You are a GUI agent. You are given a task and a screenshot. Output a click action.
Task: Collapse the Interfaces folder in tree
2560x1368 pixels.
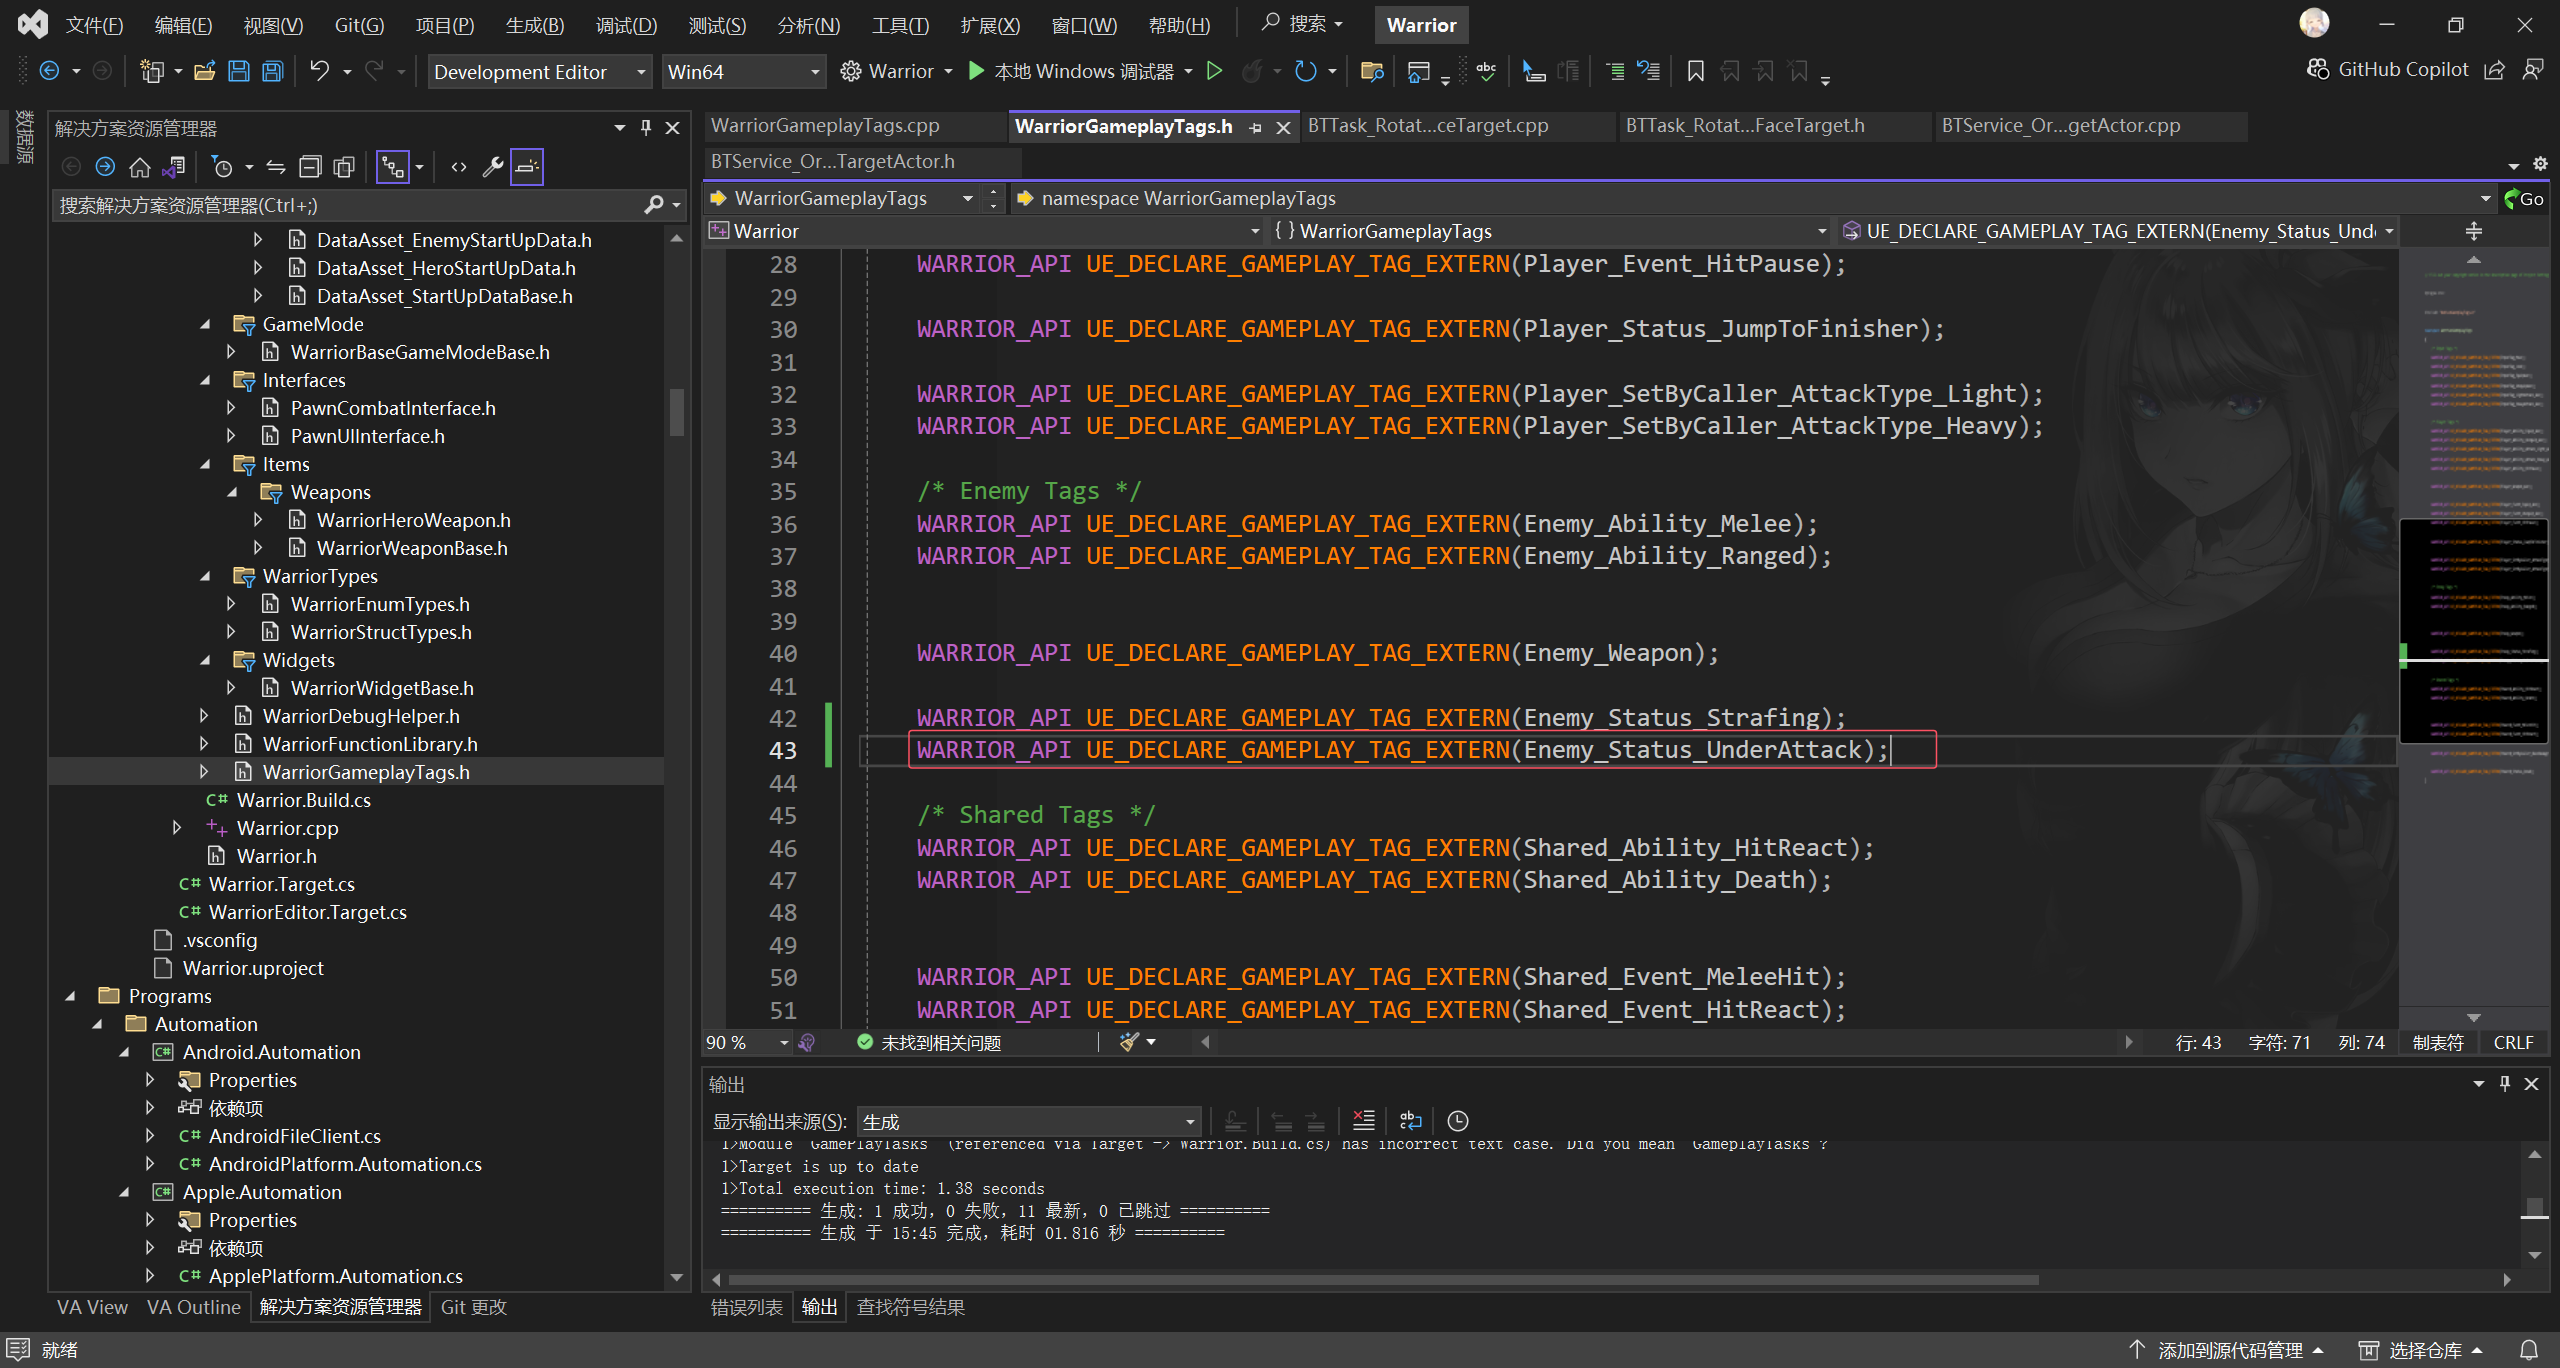pos(206,380)
